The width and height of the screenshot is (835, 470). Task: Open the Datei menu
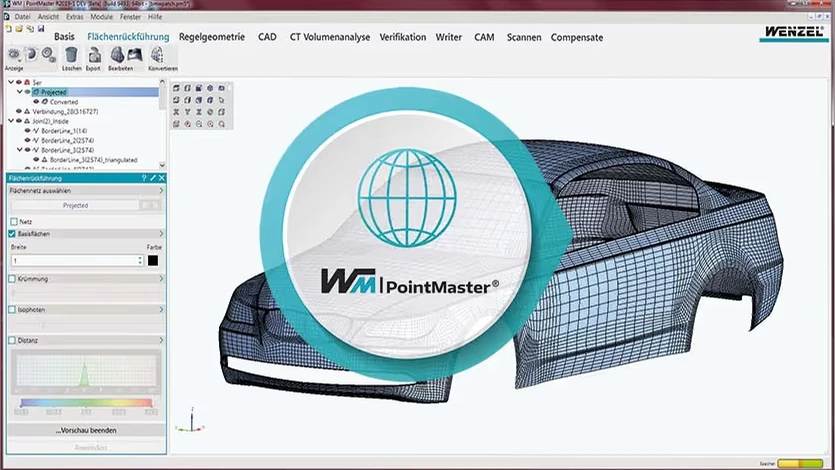click(22, 17)
